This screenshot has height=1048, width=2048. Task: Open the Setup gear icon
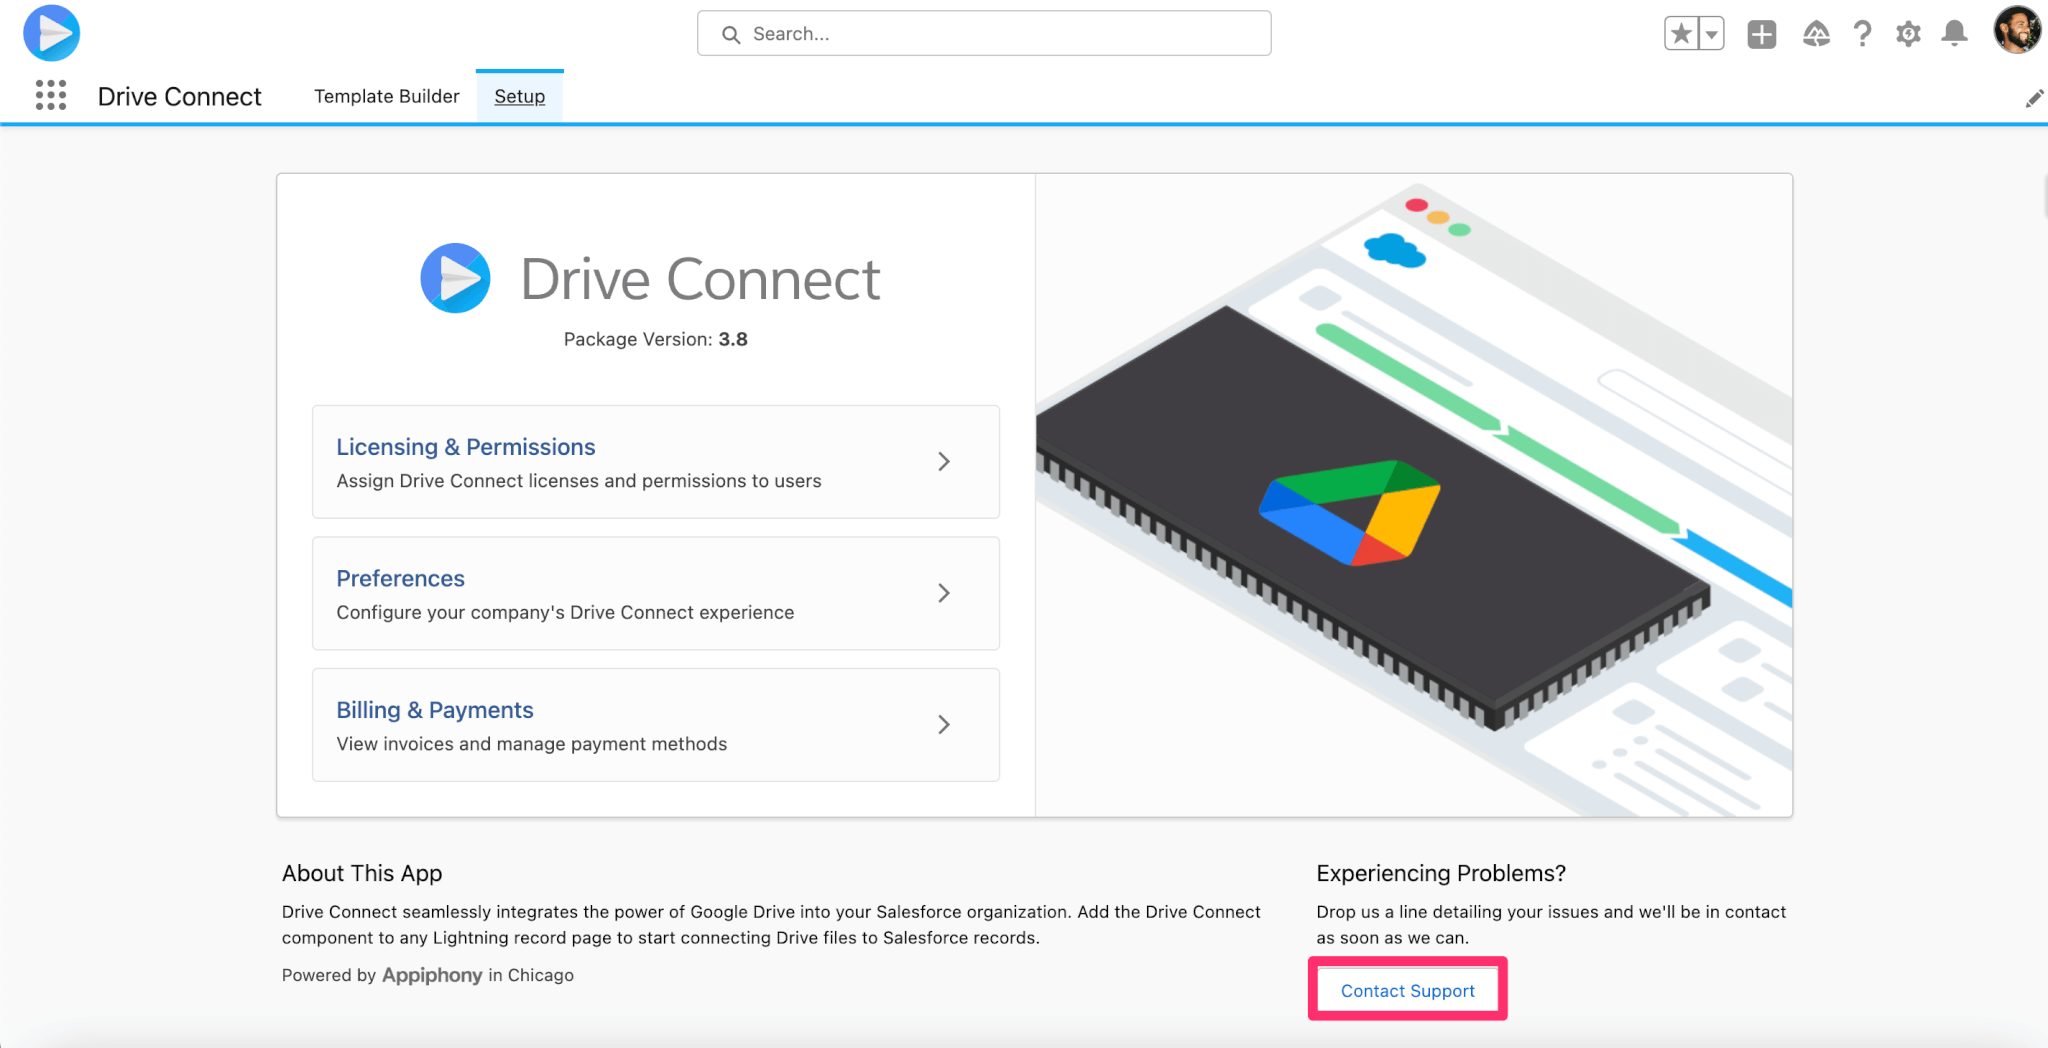coord(1908,34)
